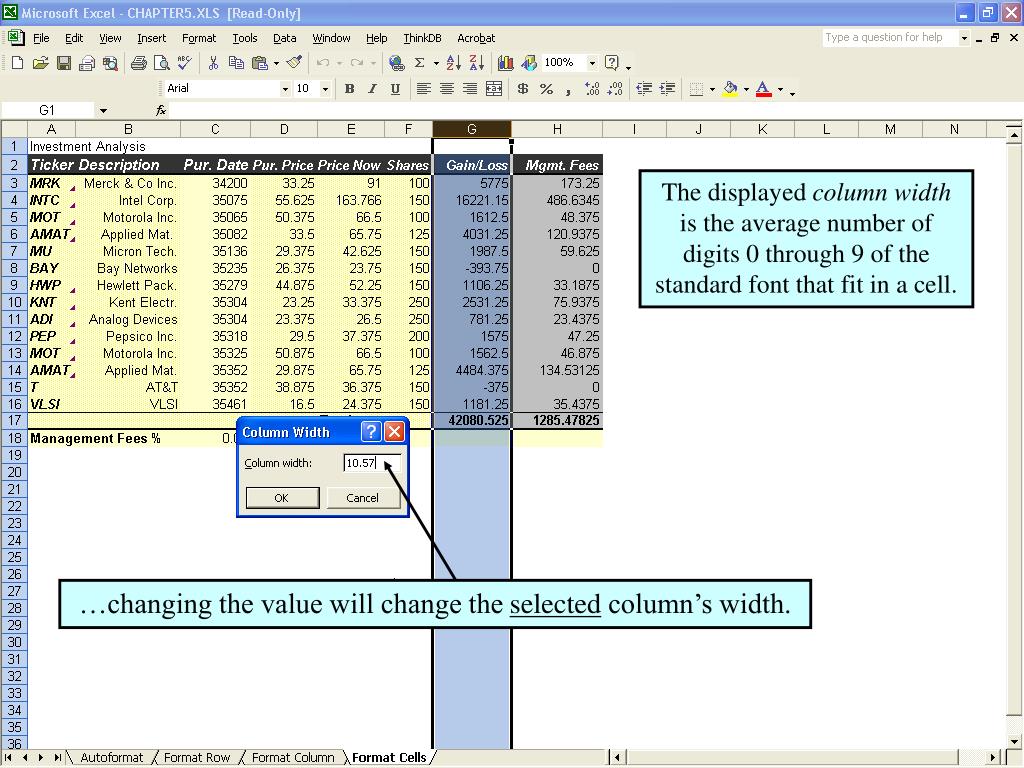The width and height of the screenshot is (1024, 768).
Task: Expand the Arial font name dropdown
Action: 285,89
